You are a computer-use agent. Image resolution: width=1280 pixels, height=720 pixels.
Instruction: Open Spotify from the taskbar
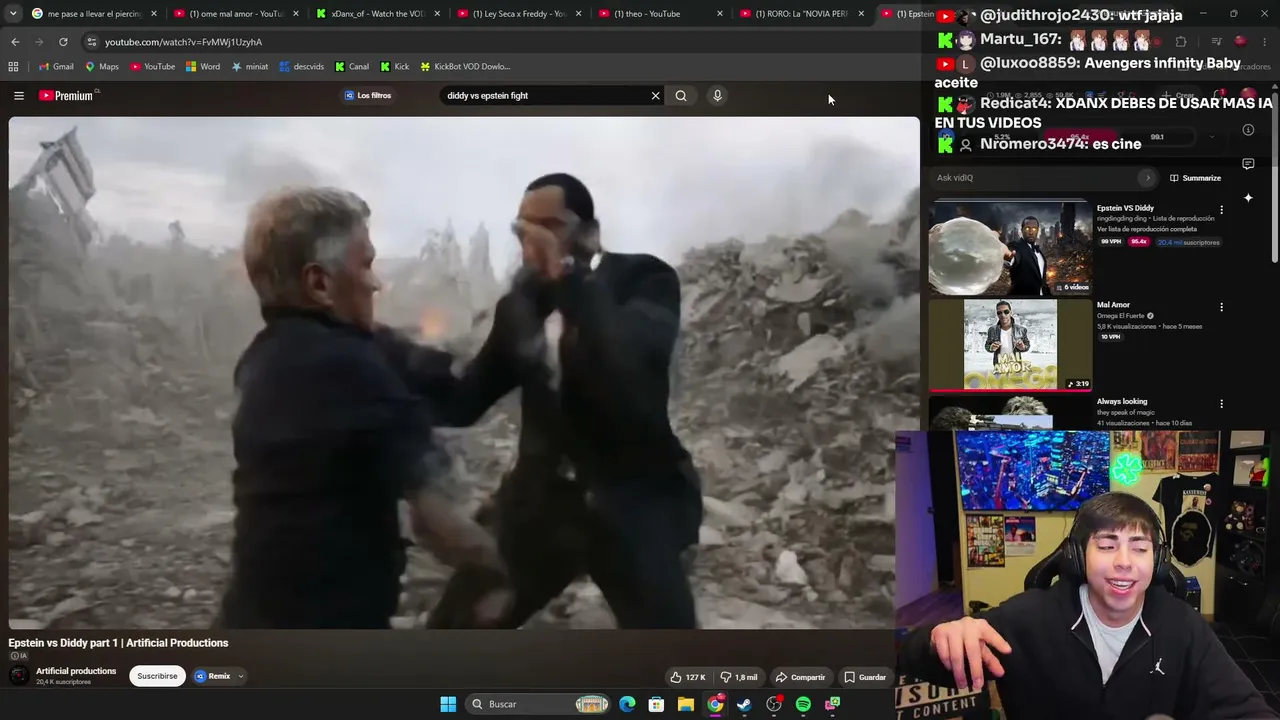coord(803,704)
